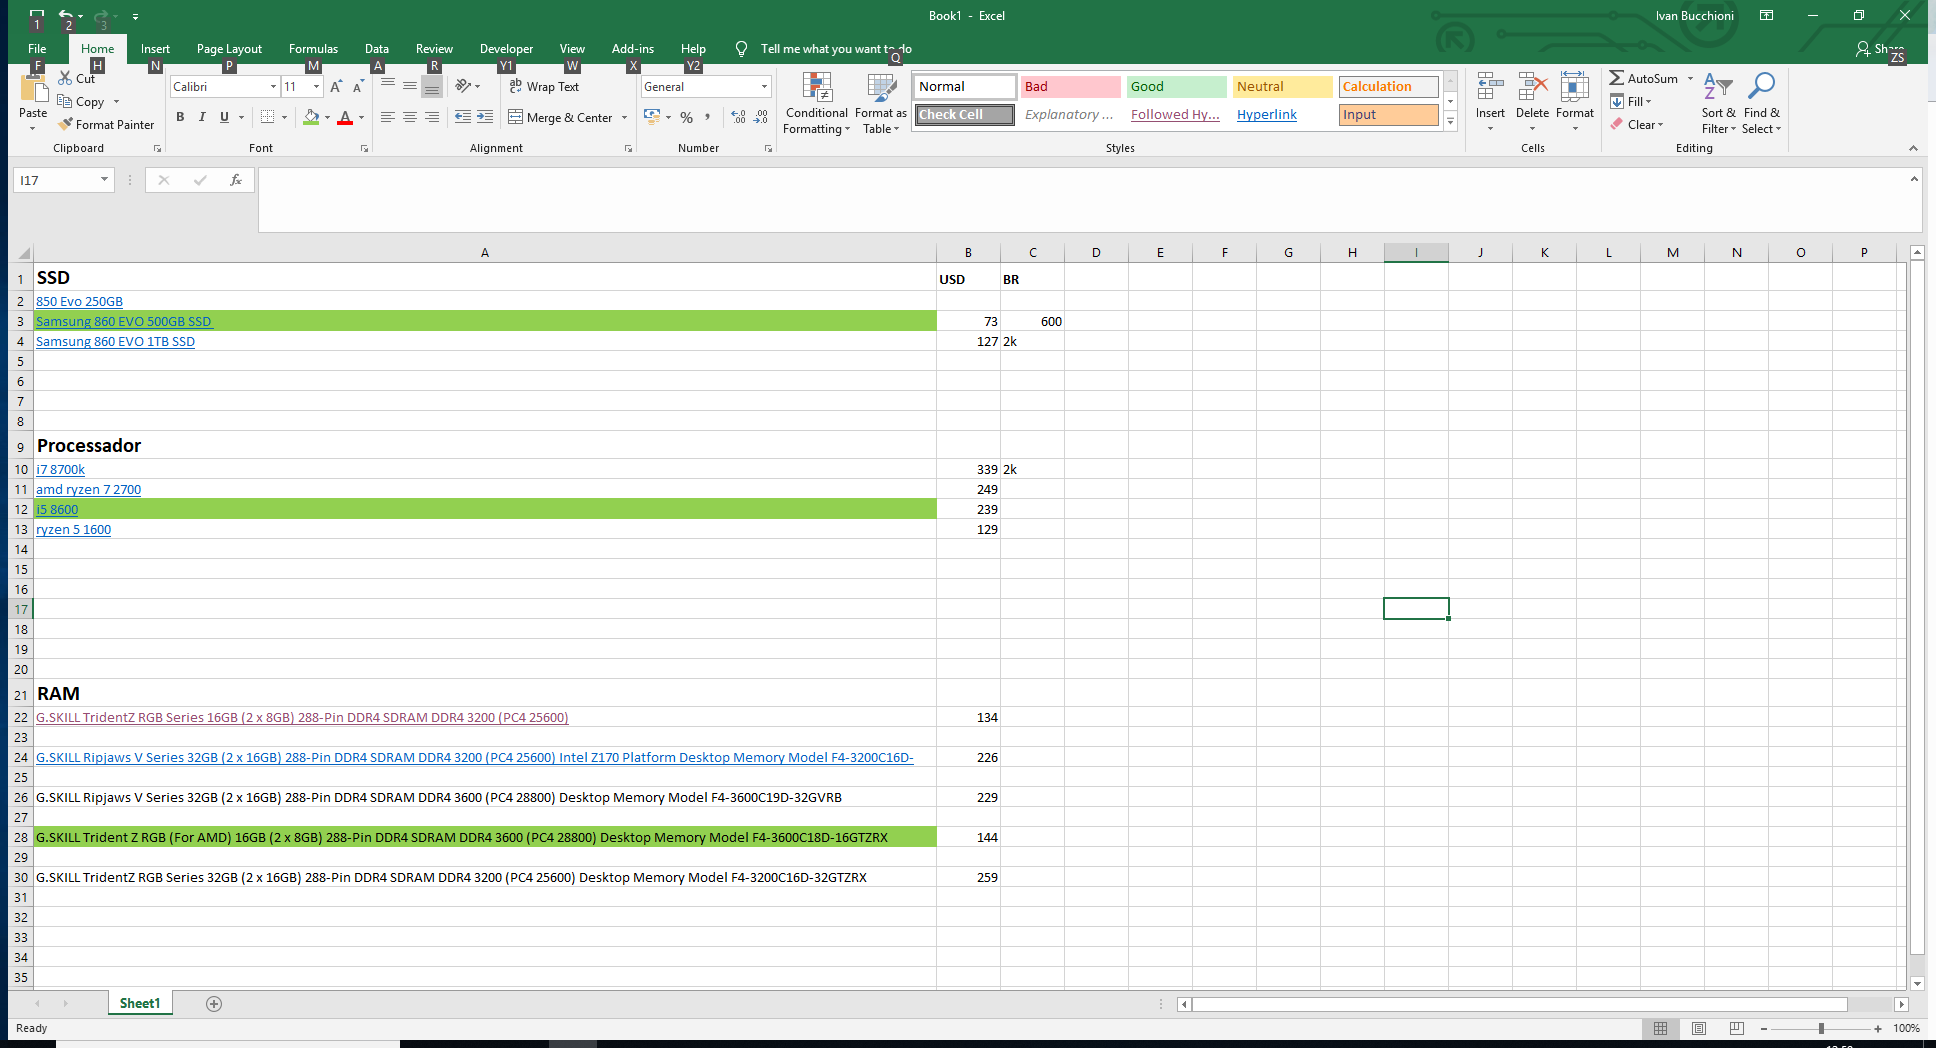Expand the formula bar
Viewport: 1936px width, 1048px height.
click(1913, 179)
